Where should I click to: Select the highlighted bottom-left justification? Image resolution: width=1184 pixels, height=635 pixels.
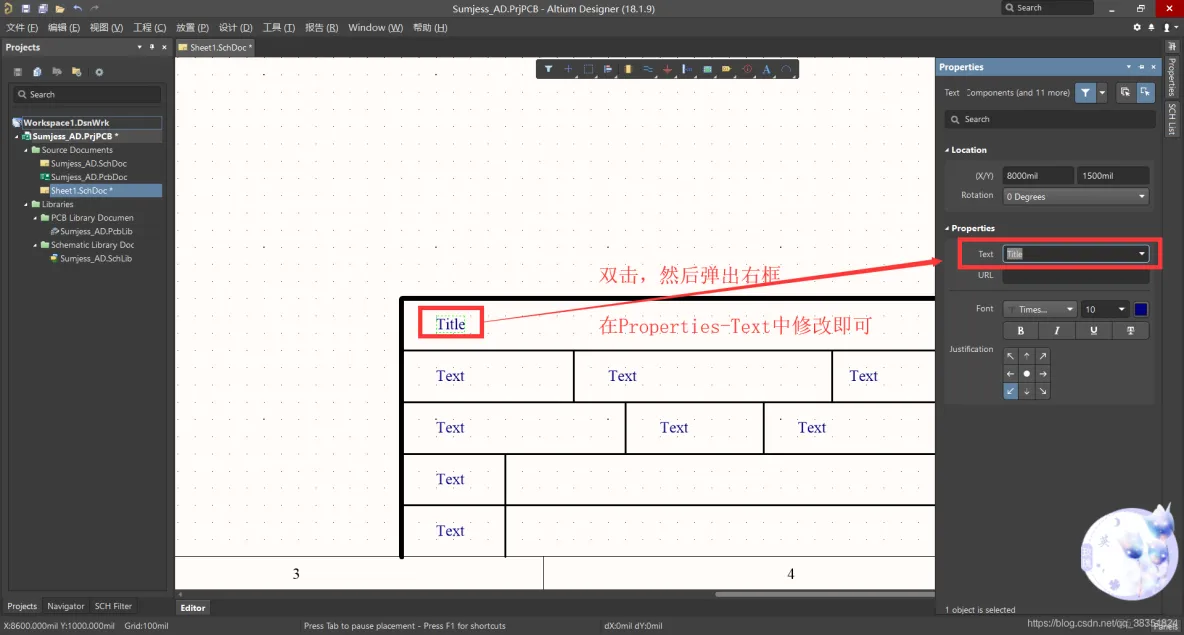(1010, 391)
